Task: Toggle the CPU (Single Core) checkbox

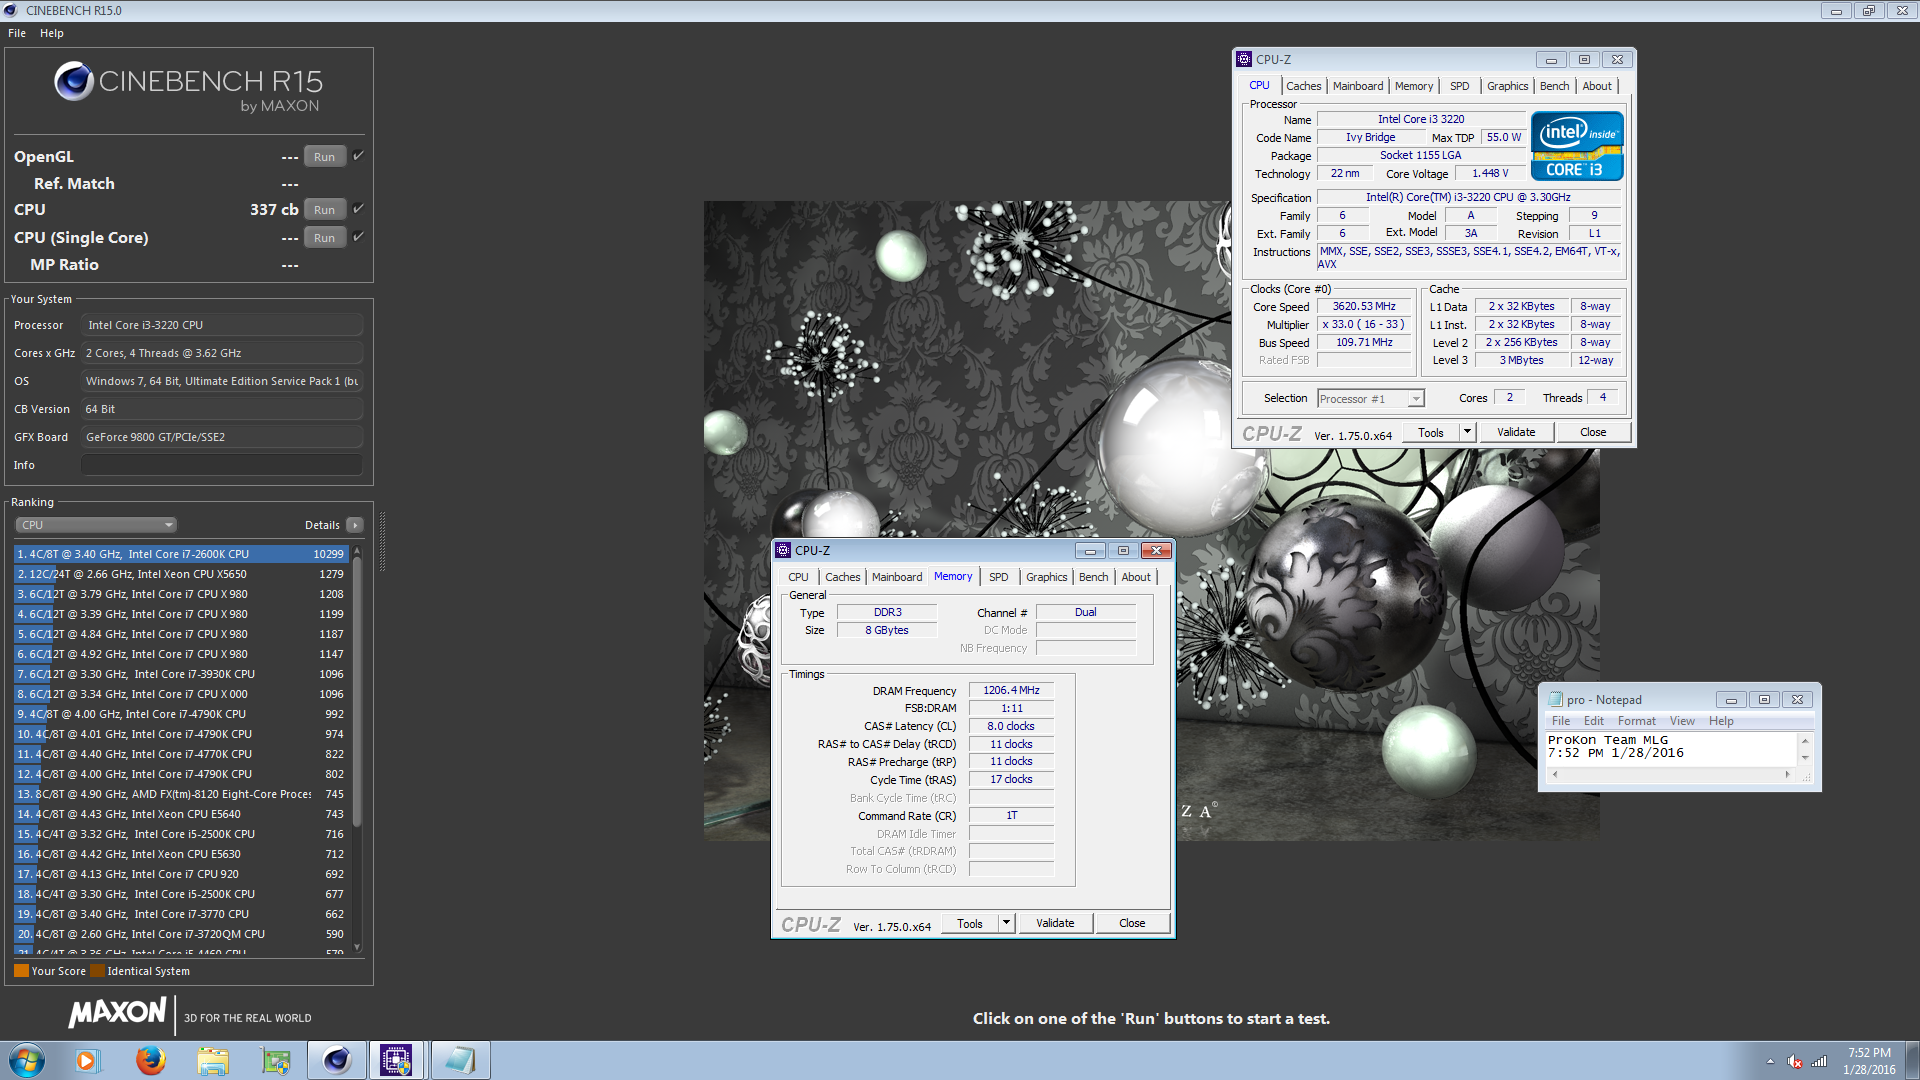Action: (358, 237)
